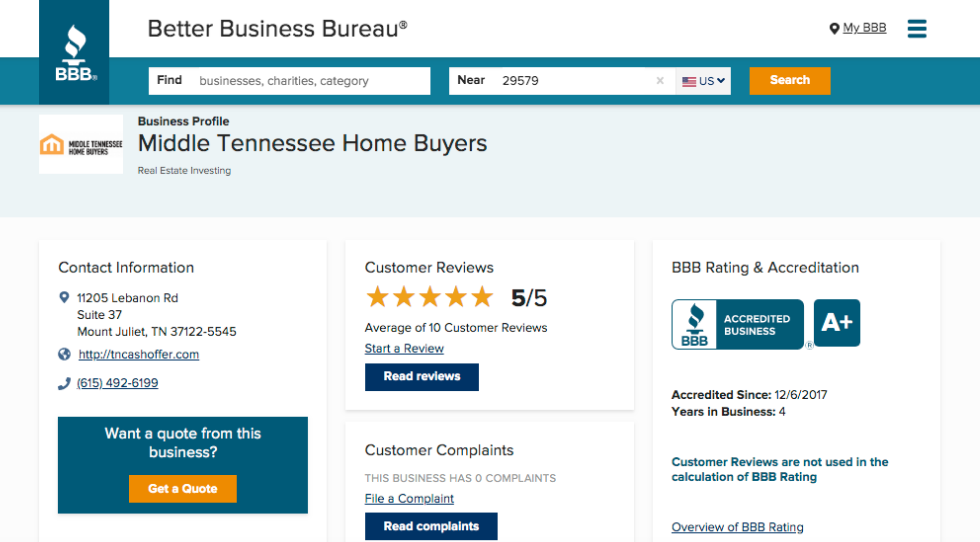
Task: Open the http://tncashoffer.com link
Action: [139, 354]
